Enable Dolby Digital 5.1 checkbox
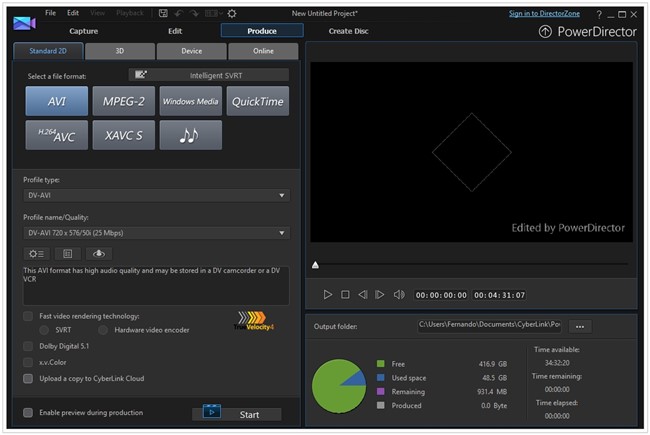 pos(28,346)
